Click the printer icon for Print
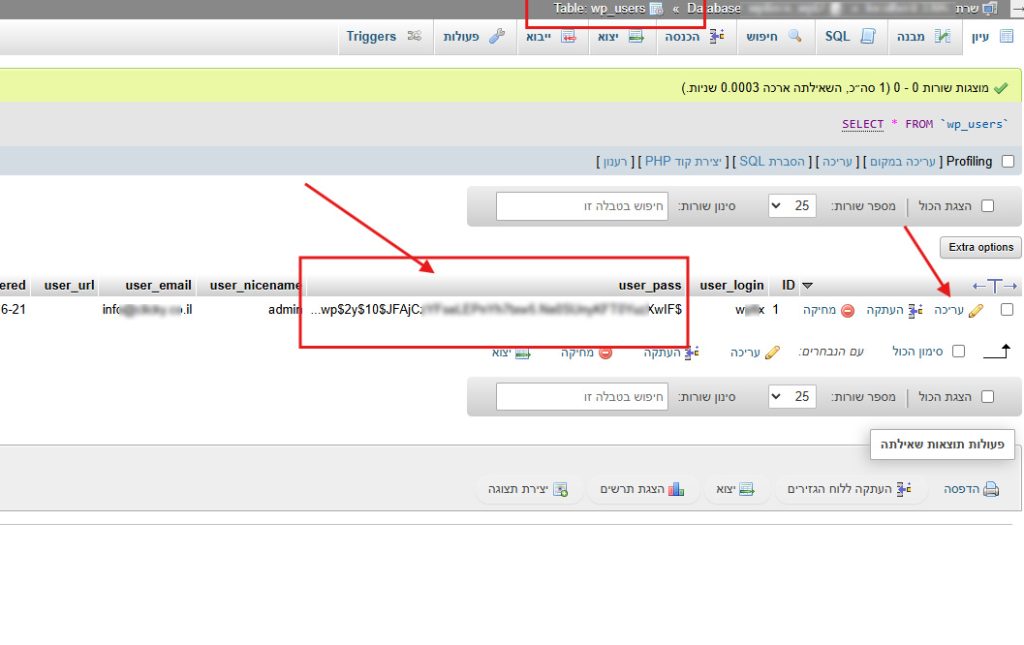This screenshot has width=1024, height=645. pyautogui.click(x=990, y=489)
